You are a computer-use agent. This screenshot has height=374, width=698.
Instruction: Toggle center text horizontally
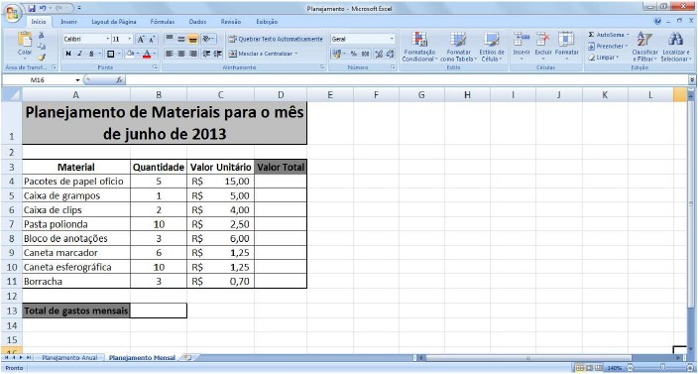(181, 54)
